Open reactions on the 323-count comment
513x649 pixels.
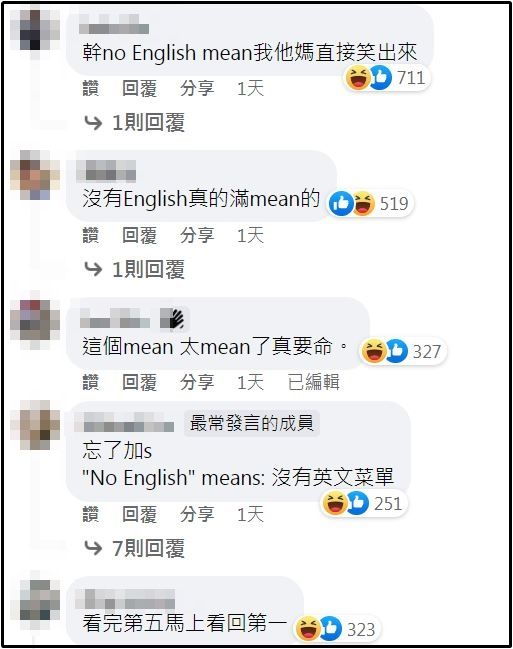336,629
